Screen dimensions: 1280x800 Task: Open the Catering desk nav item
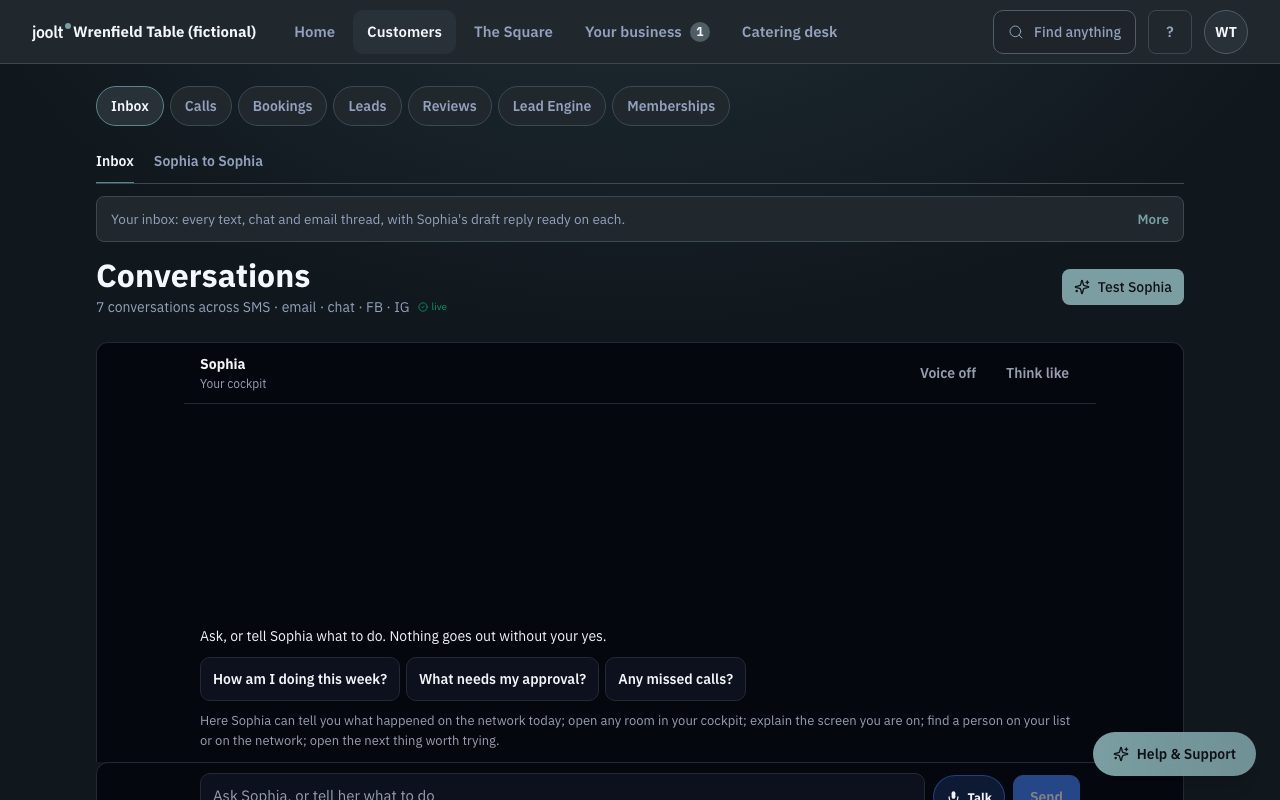click(x=790, y=32)
